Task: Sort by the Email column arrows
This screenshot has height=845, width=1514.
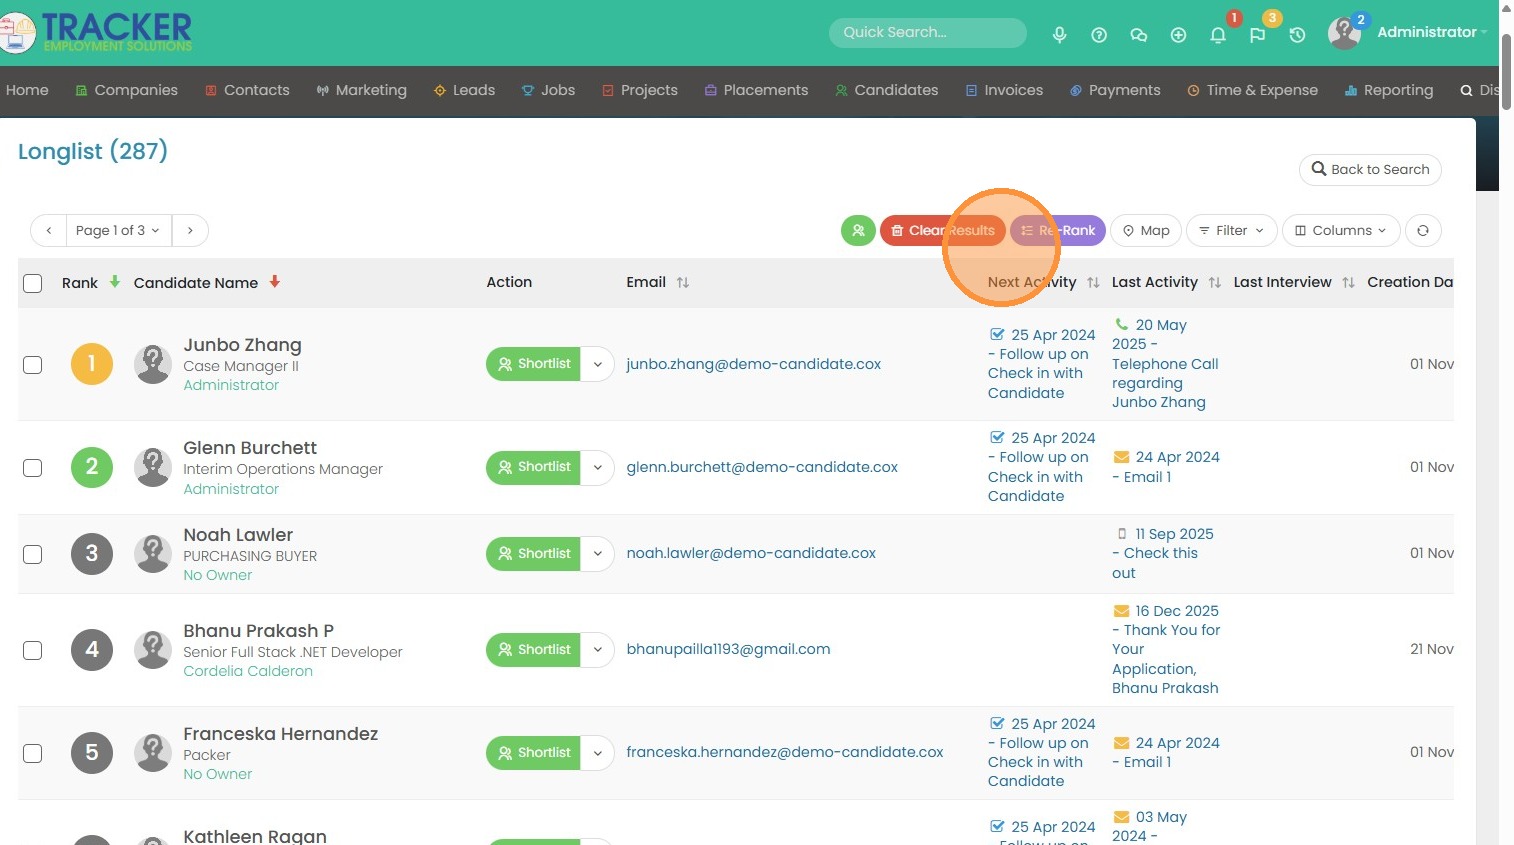Action: pos(683,283)
